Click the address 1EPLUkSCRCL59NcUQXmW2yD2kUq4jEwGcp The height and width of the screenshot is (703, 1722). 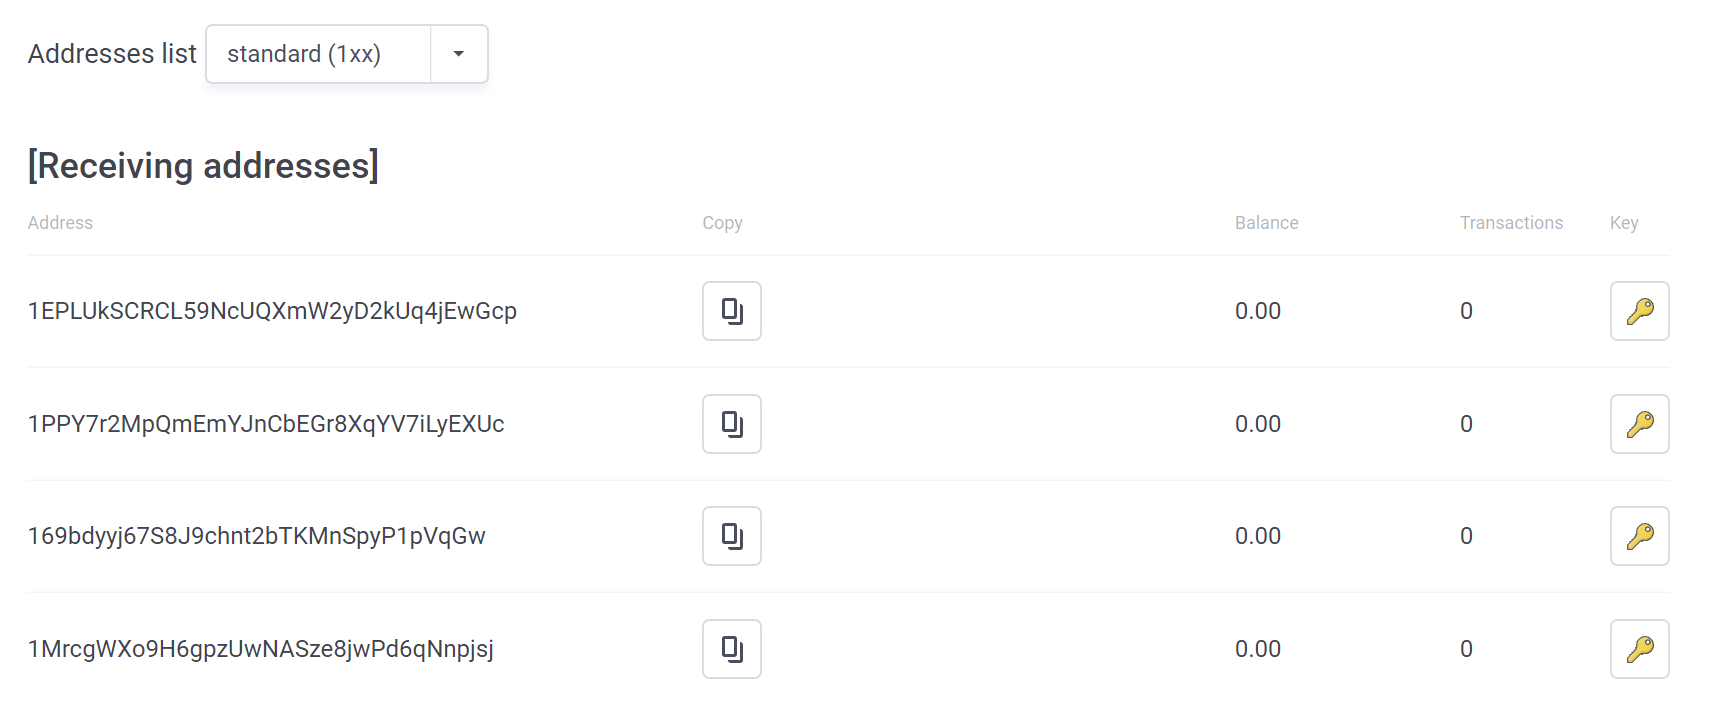[x=272, y=311]
